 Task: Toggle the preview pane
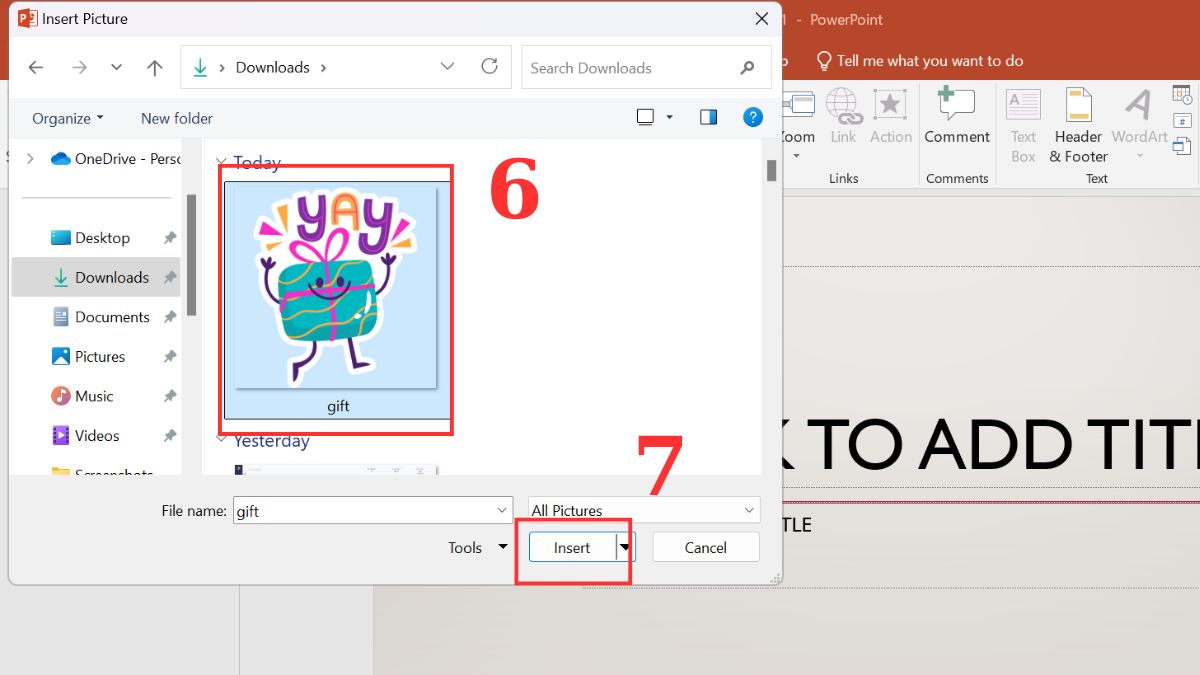708,117
